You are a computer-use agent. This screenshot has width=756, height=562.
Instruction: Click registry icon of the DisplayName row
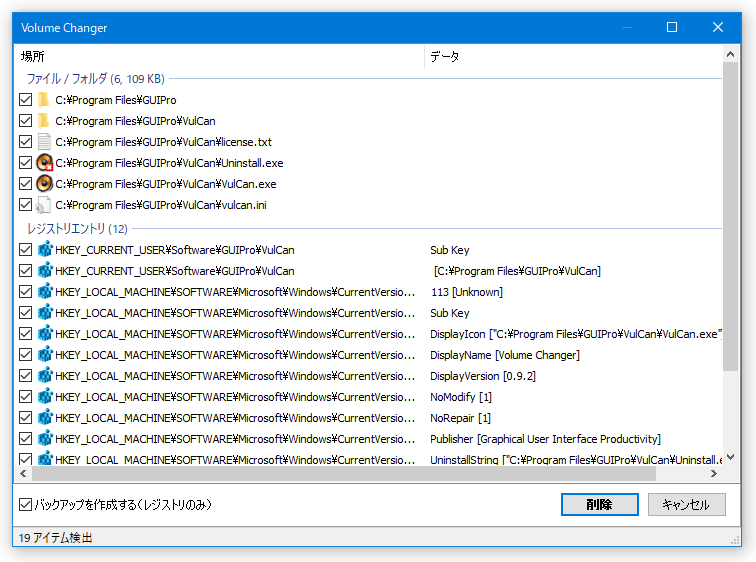tap(45, 355)
